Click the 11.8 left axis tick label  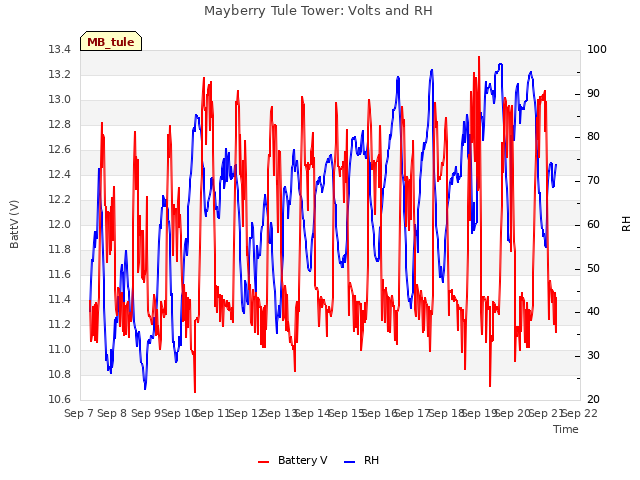60,249
